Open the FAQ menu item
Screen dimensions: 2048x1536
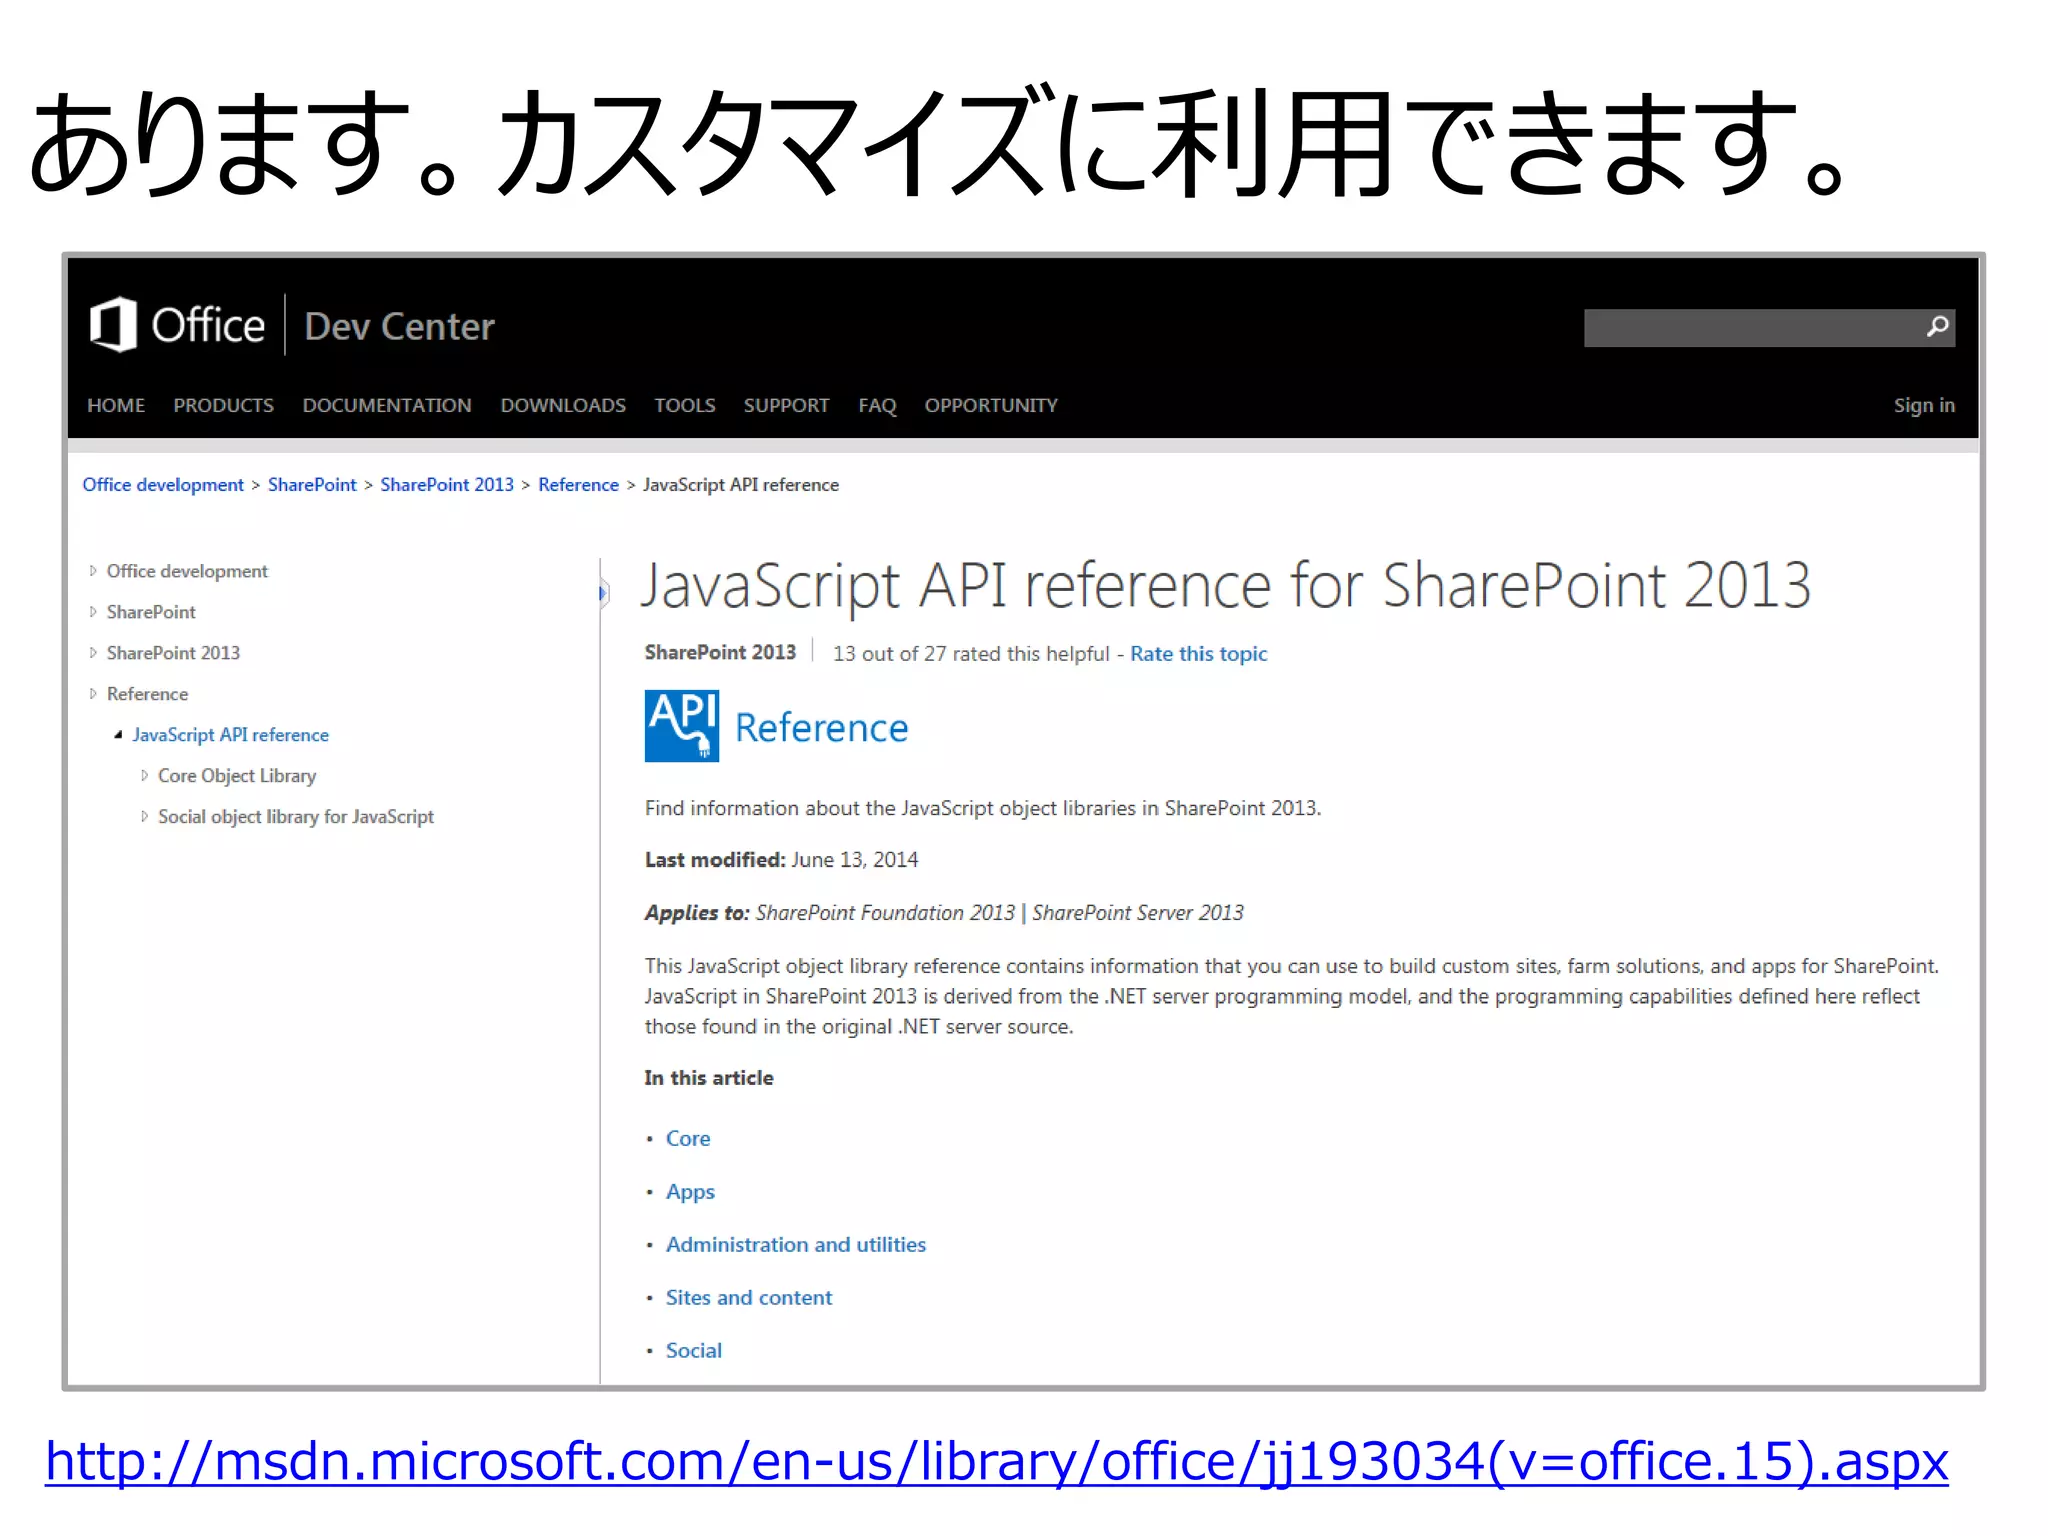[877, 405]
